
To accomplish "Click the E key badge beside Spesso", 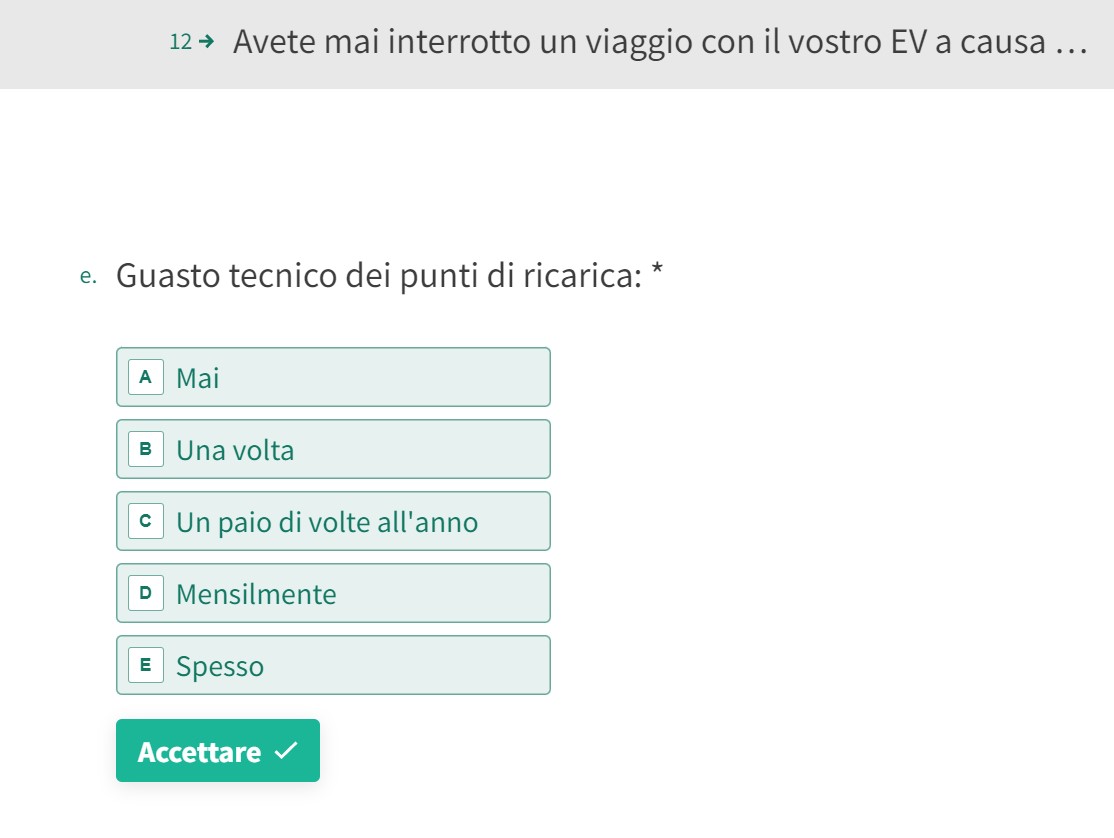I will (146, 665).
